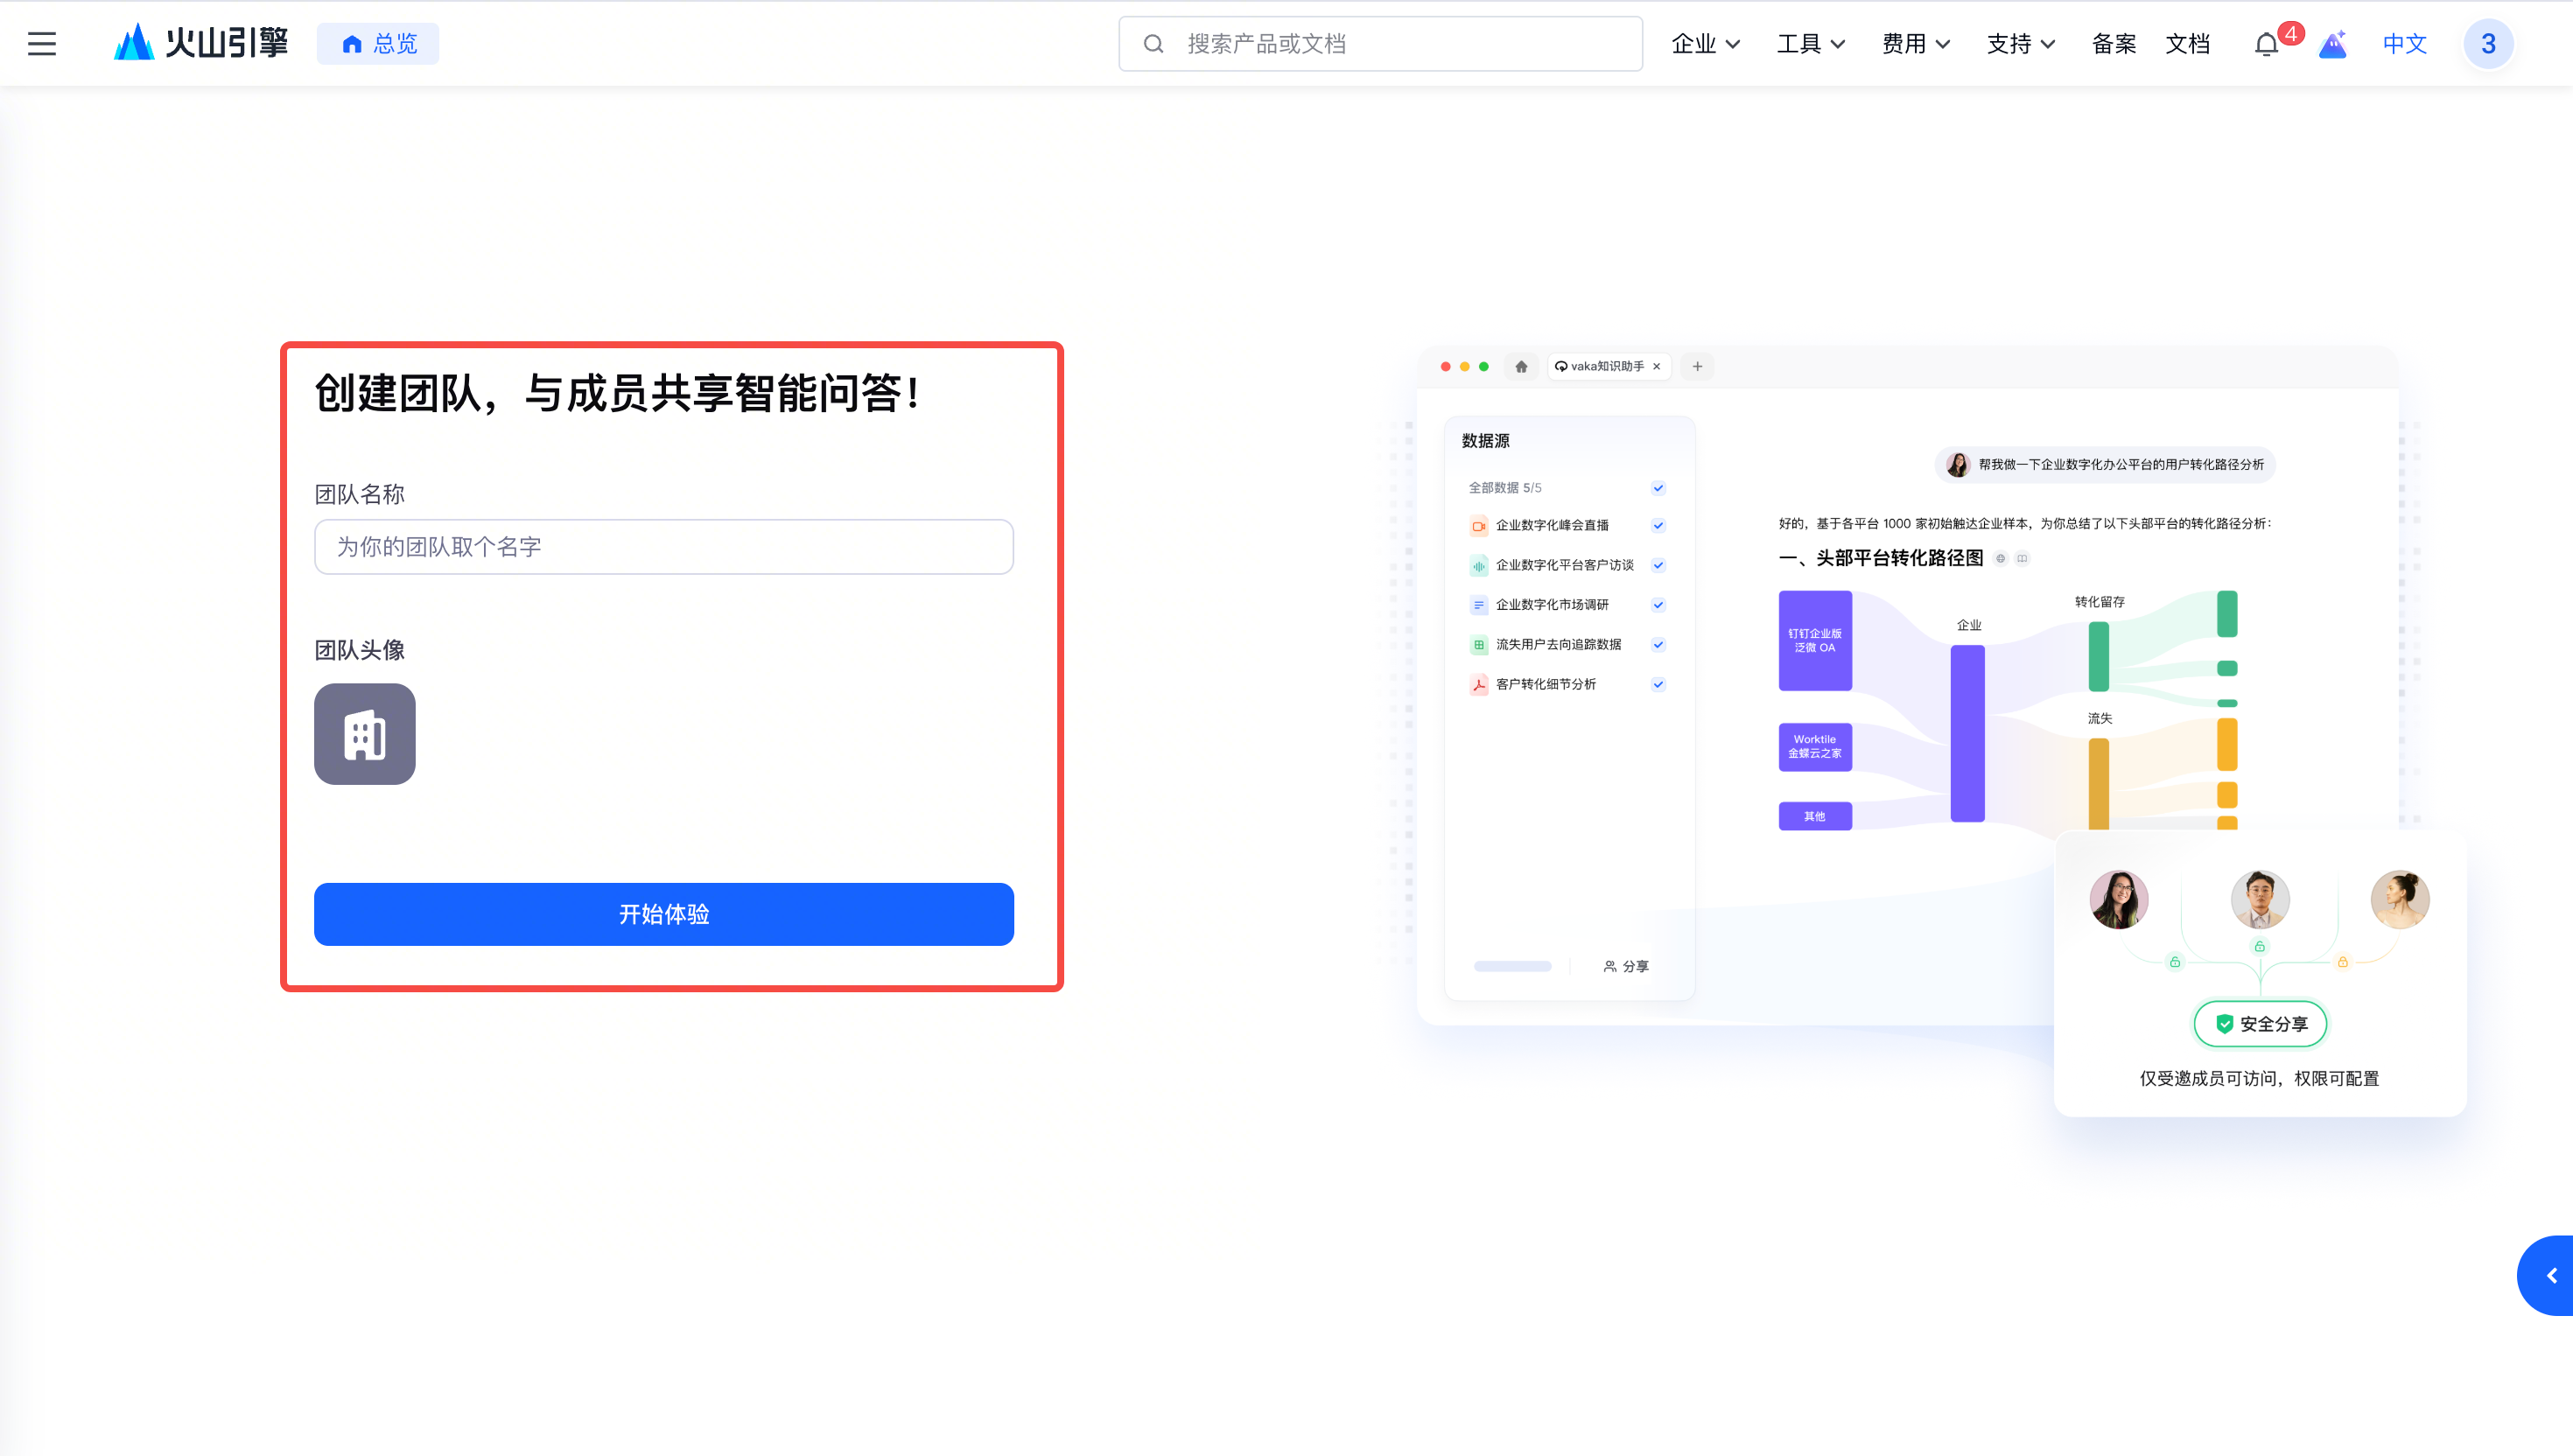This screenshot has height=1456, width=2573.
Task: Toggle the 流失用户去向追踪数据 checkbox
Action: pyautogui.click(x=1658, y=645)
